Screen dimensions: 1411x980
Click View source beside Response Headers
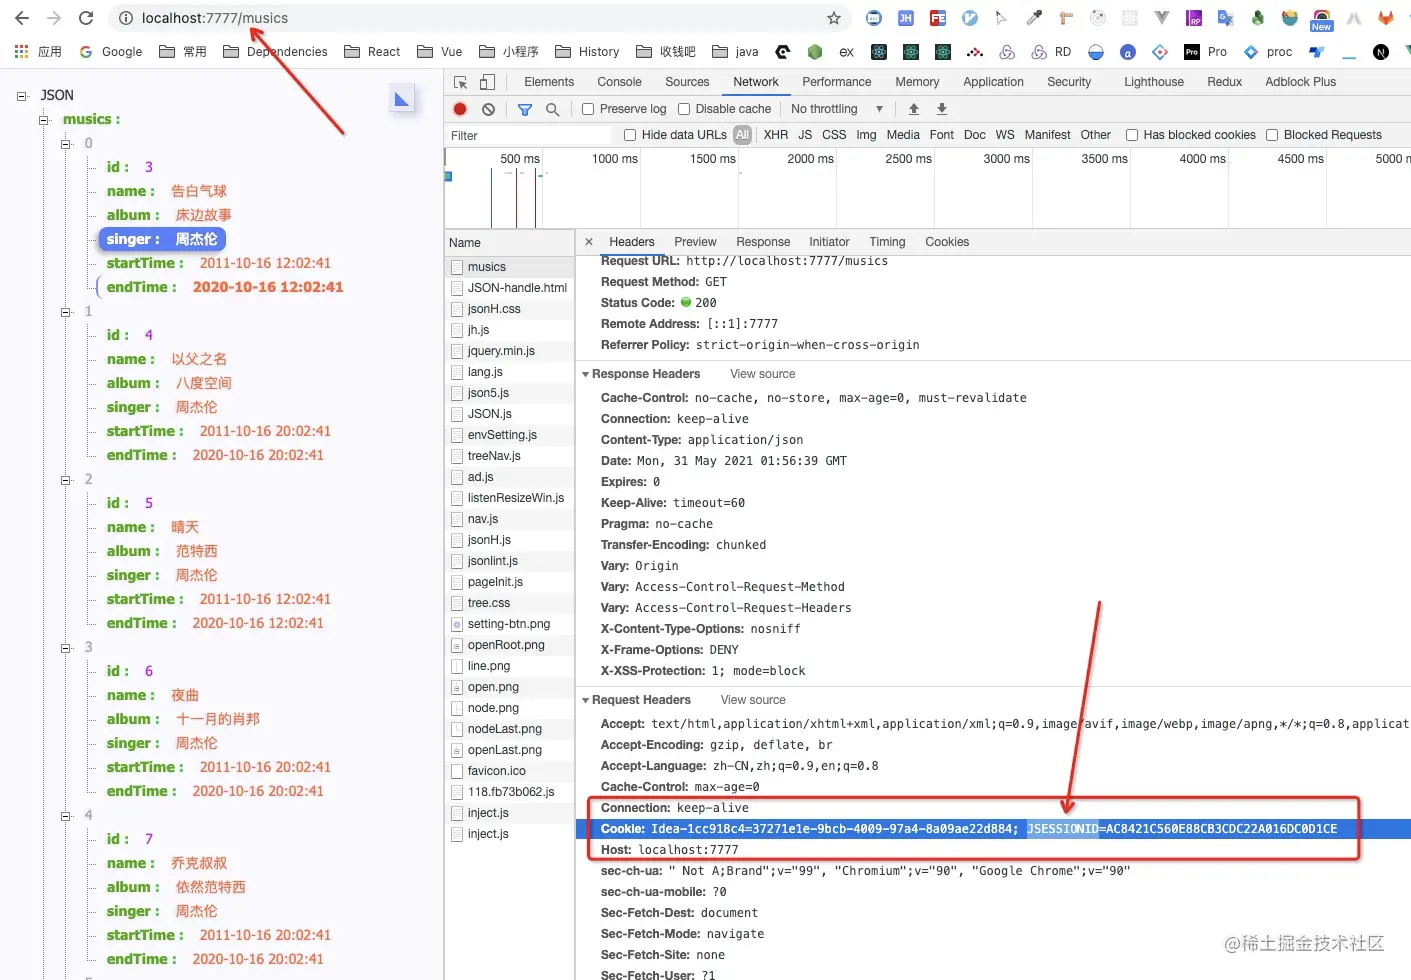[x=763, y=374]
